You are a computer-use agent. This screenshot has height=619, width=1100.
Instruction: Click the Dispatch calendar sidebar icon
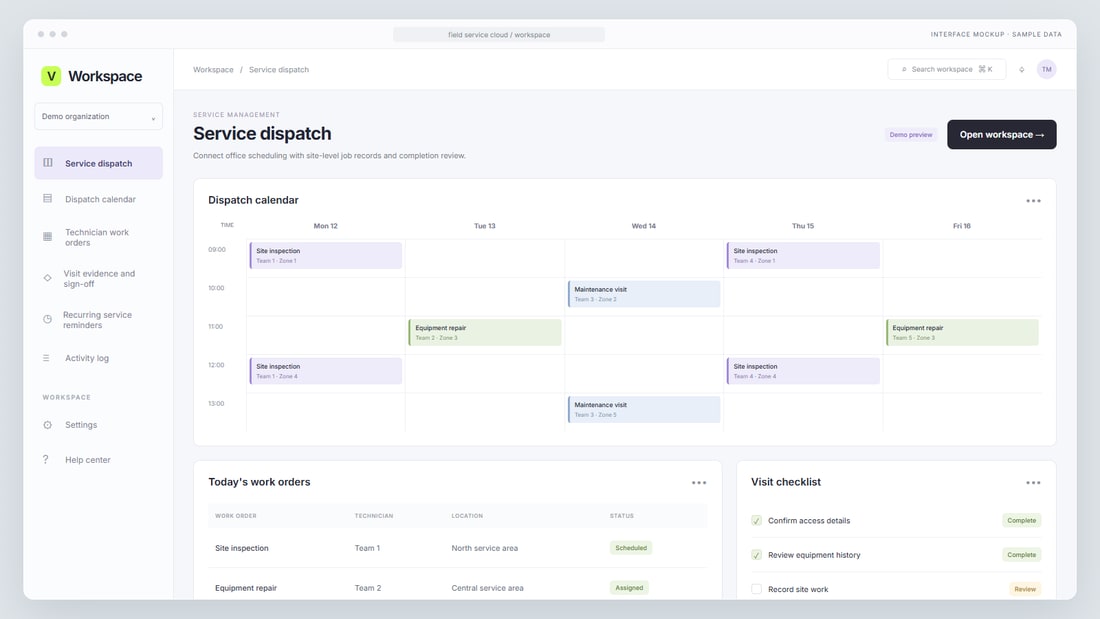point(48,199)
